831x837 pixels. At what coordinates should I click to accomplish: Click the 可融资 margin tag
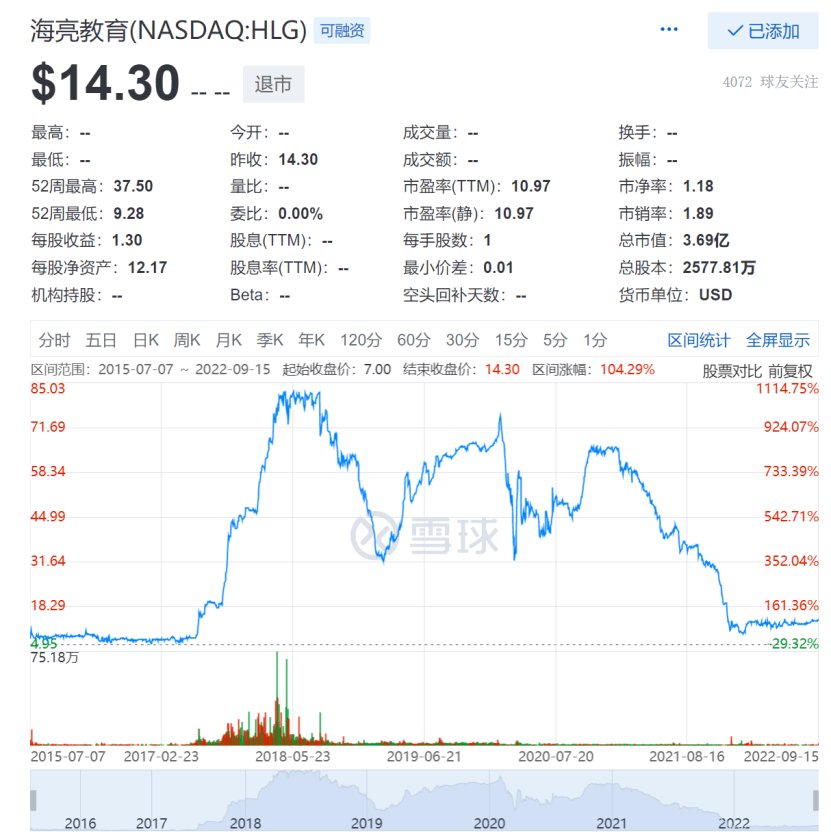342,30
